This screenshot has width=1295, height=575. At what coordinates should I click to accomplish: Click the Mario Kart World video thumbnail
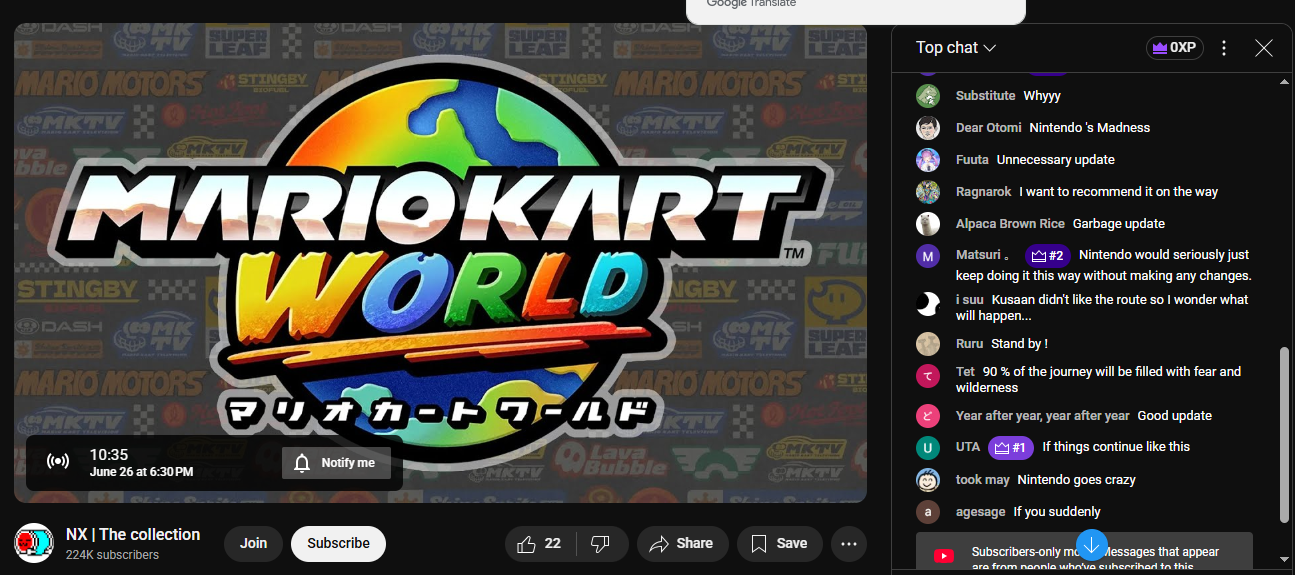pyautogui.click(x=440, y=262)
